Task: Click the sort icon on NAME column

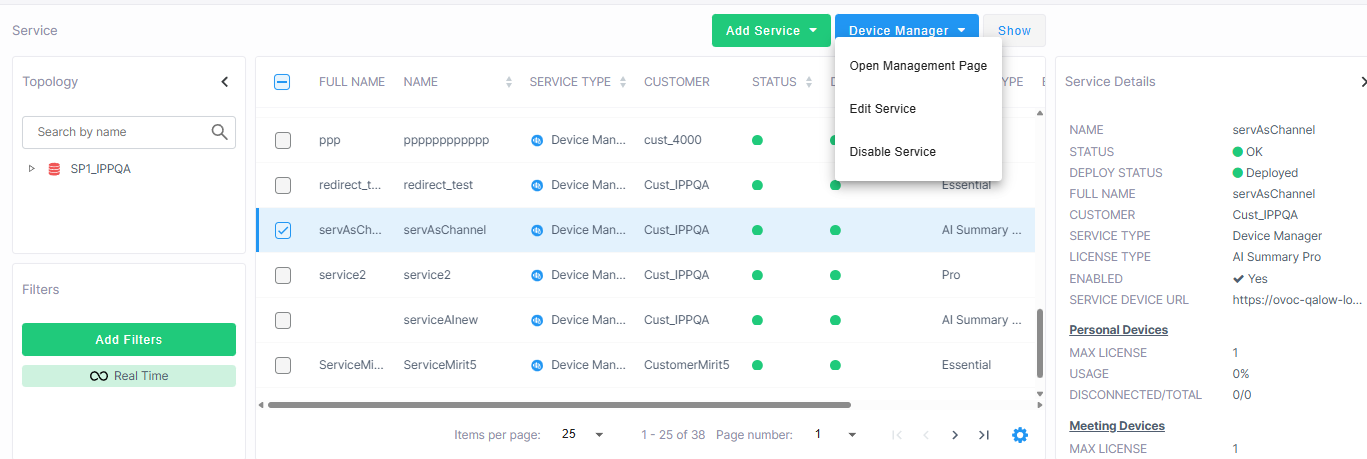Action: [509, 82]
